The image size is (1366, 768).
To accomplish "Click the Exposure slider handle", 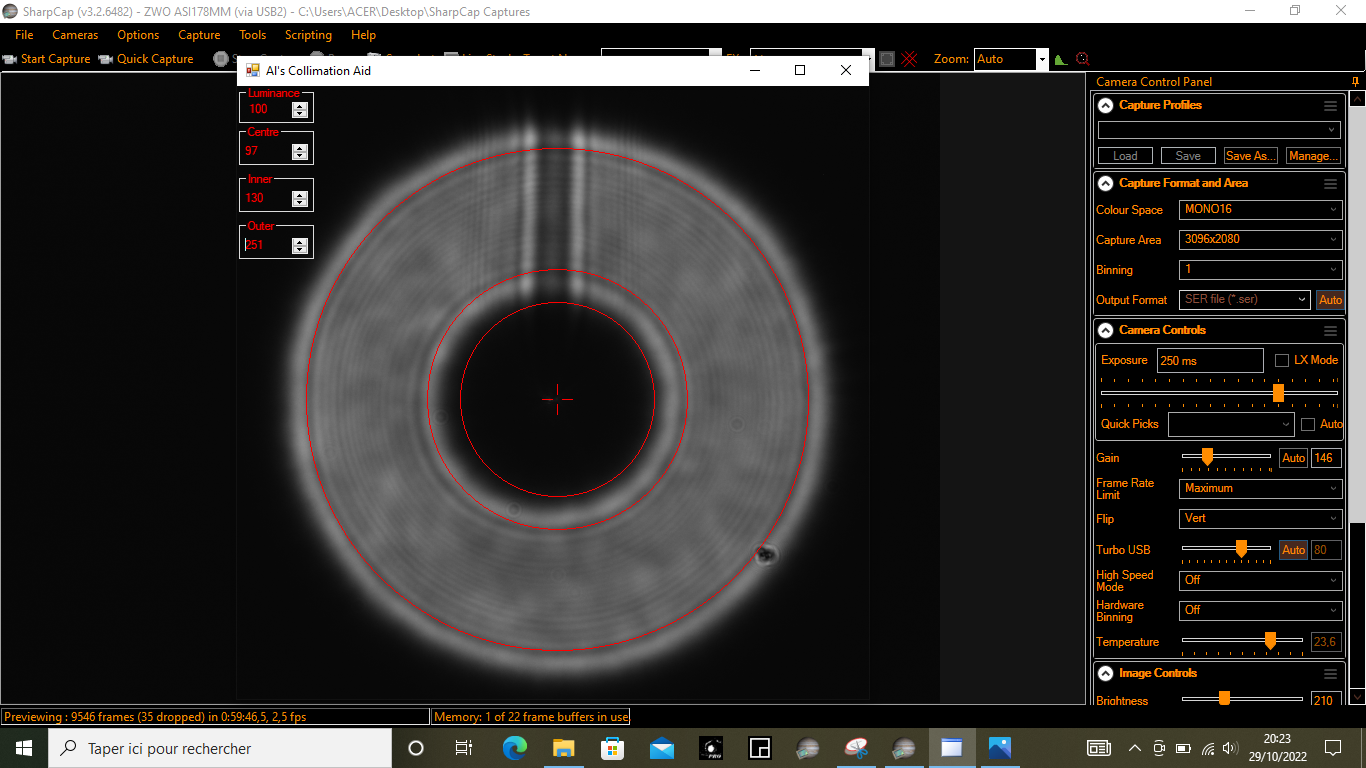I will click(x=1278, y=393).
